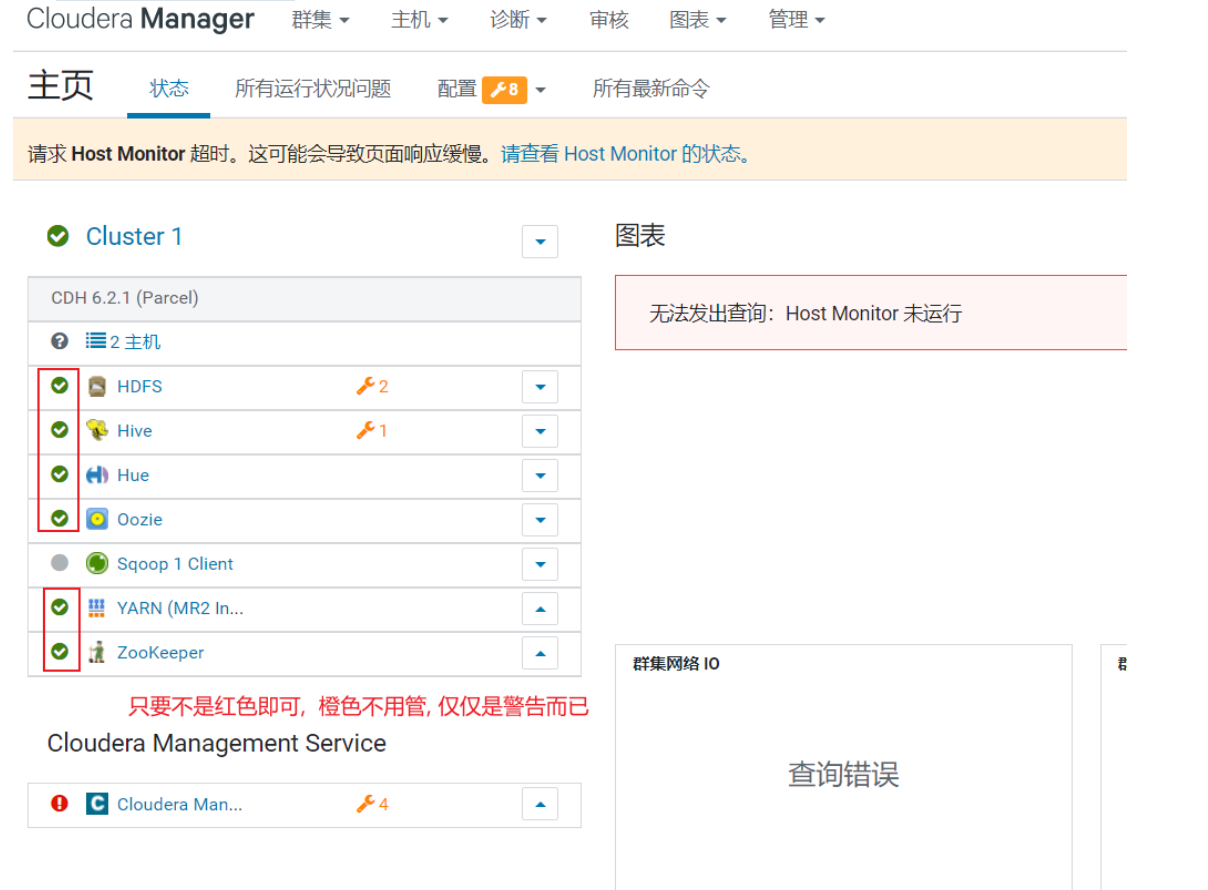The height and width of the screenshot is (890, 1208).
Task: Click the Cloudera Management Service C icon
Action: pyautogui.click(x=97, y=804)
